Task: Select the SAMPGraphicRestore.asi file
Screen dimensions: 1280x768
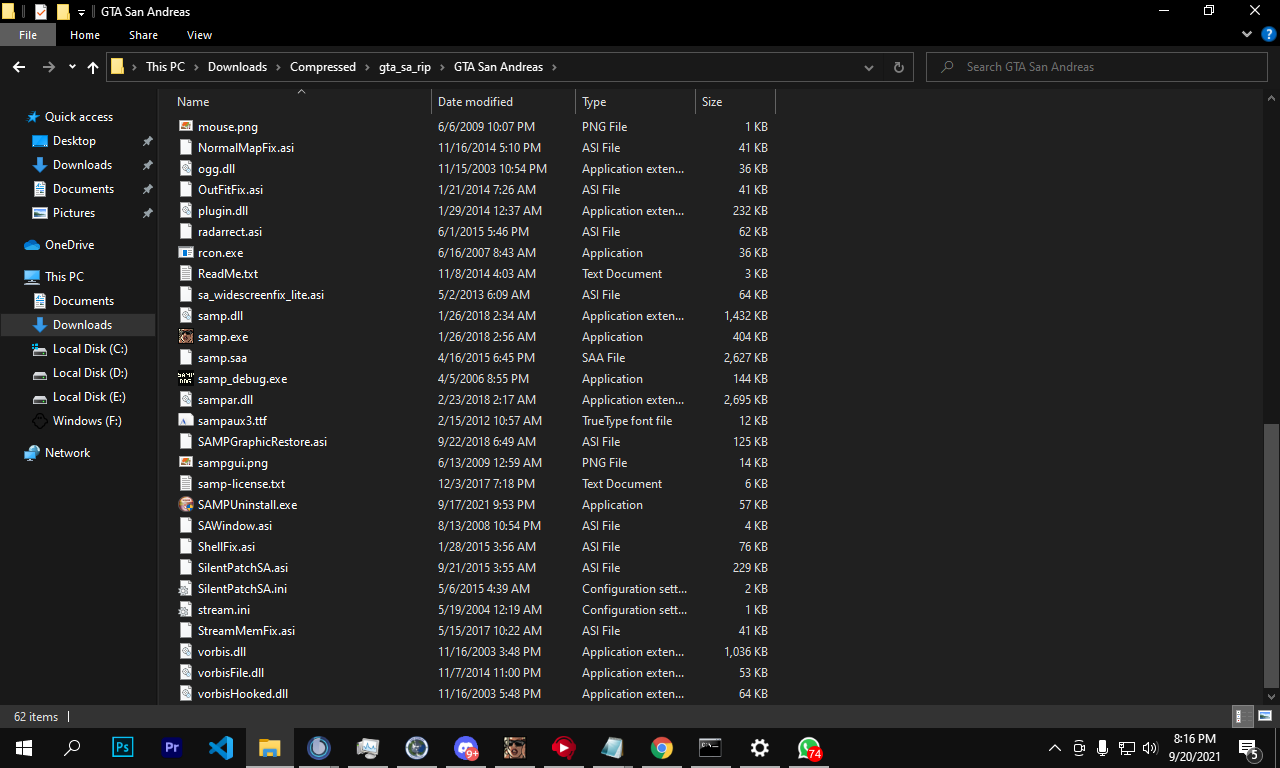Action: [262, 442]
